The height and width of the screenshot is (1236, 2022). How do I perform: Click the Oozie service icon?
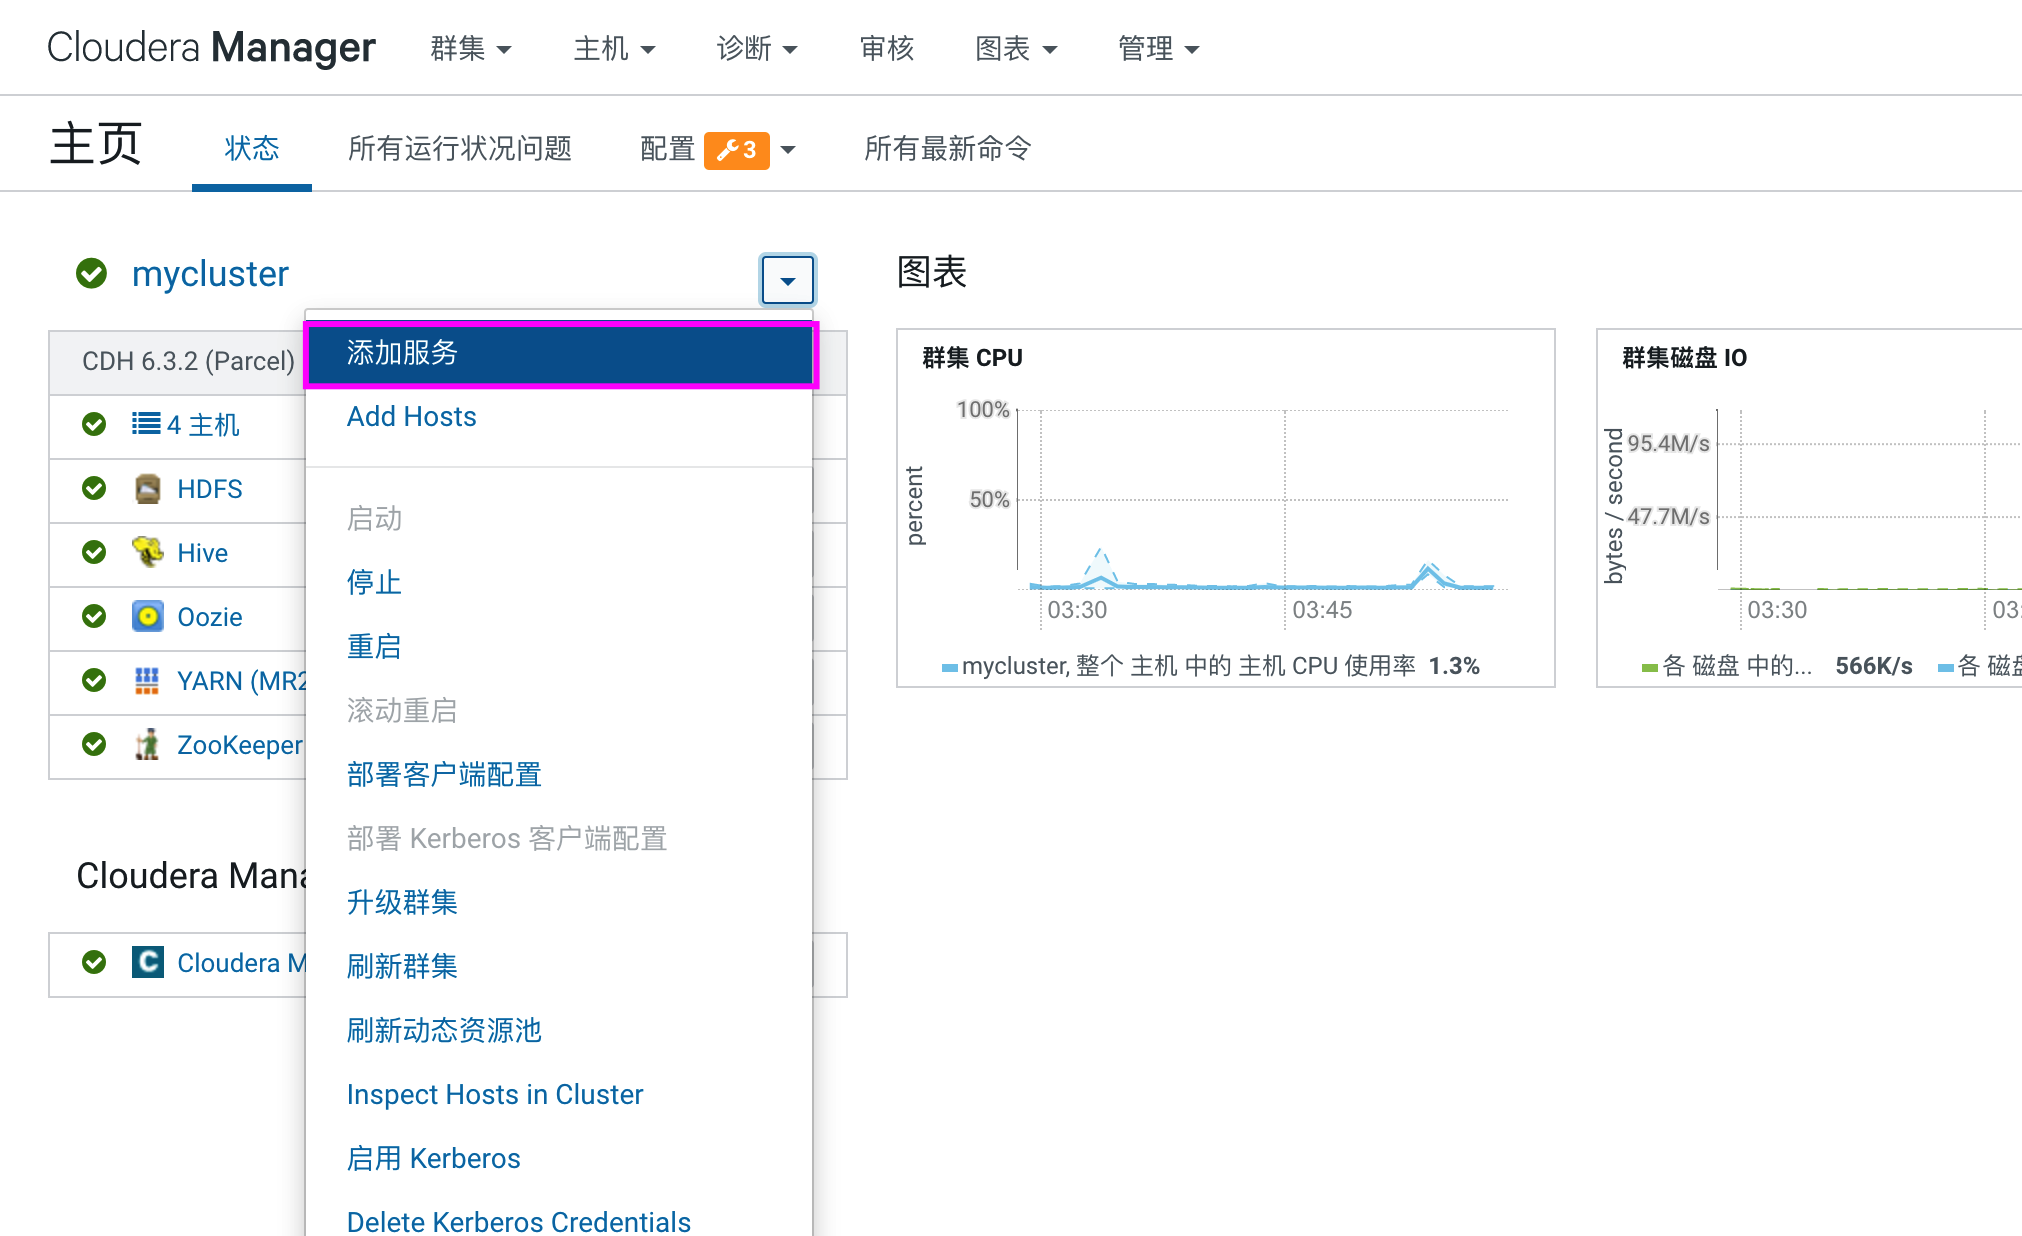[147, 616]
